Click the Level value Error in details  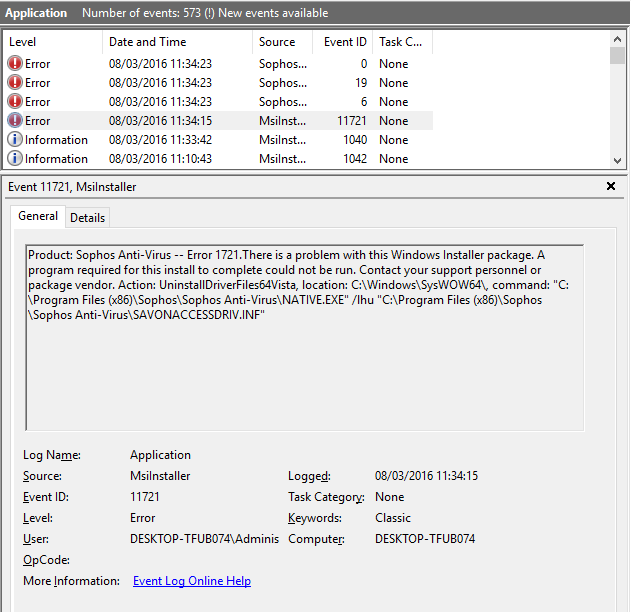click(x=142, y=517)
